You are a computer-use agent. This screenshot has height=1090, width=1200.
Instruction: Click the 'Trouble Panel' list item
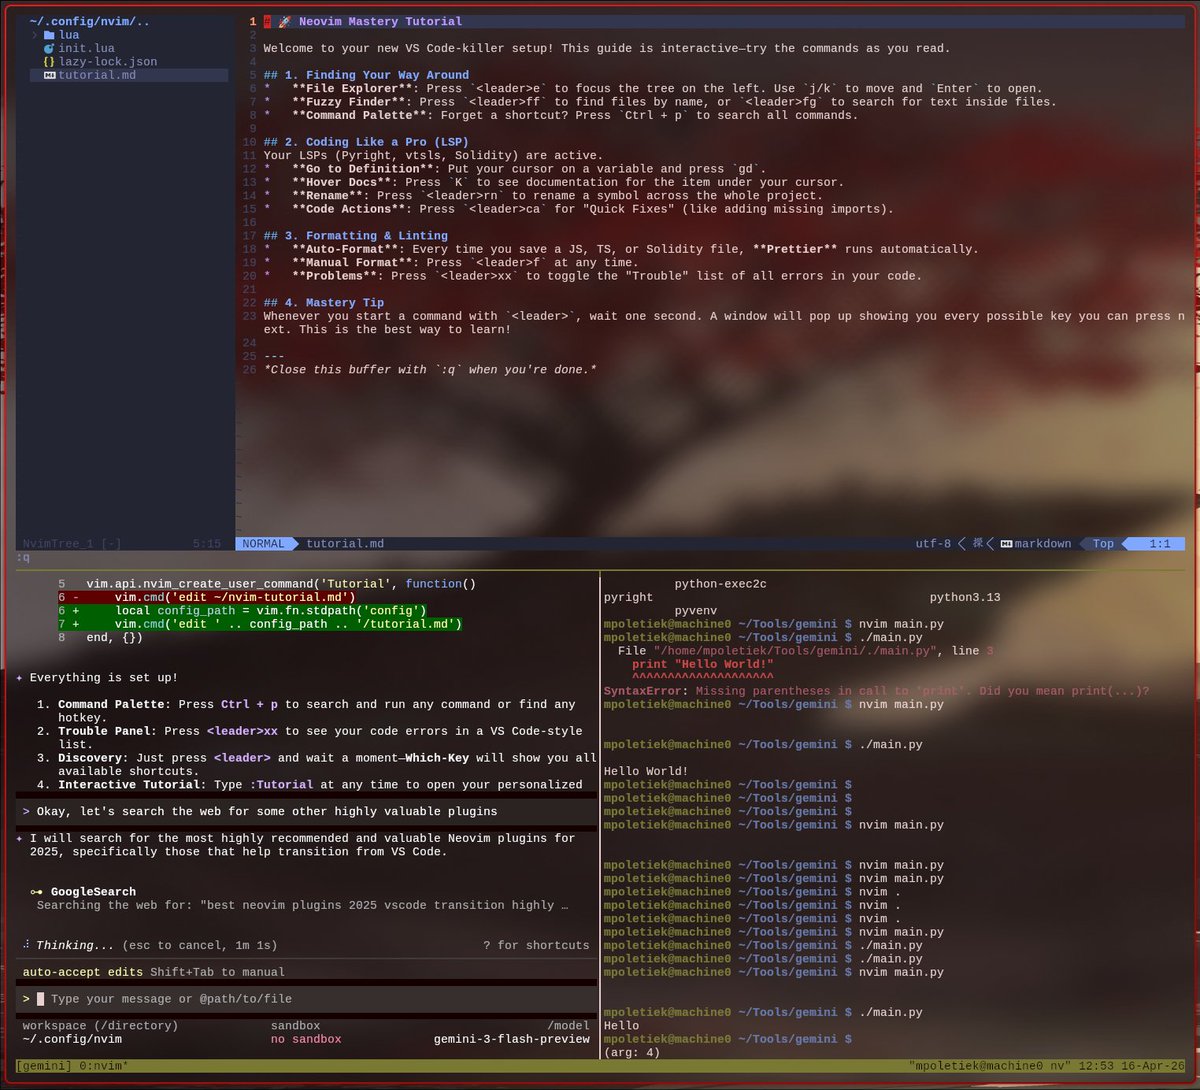pos(310,738)
